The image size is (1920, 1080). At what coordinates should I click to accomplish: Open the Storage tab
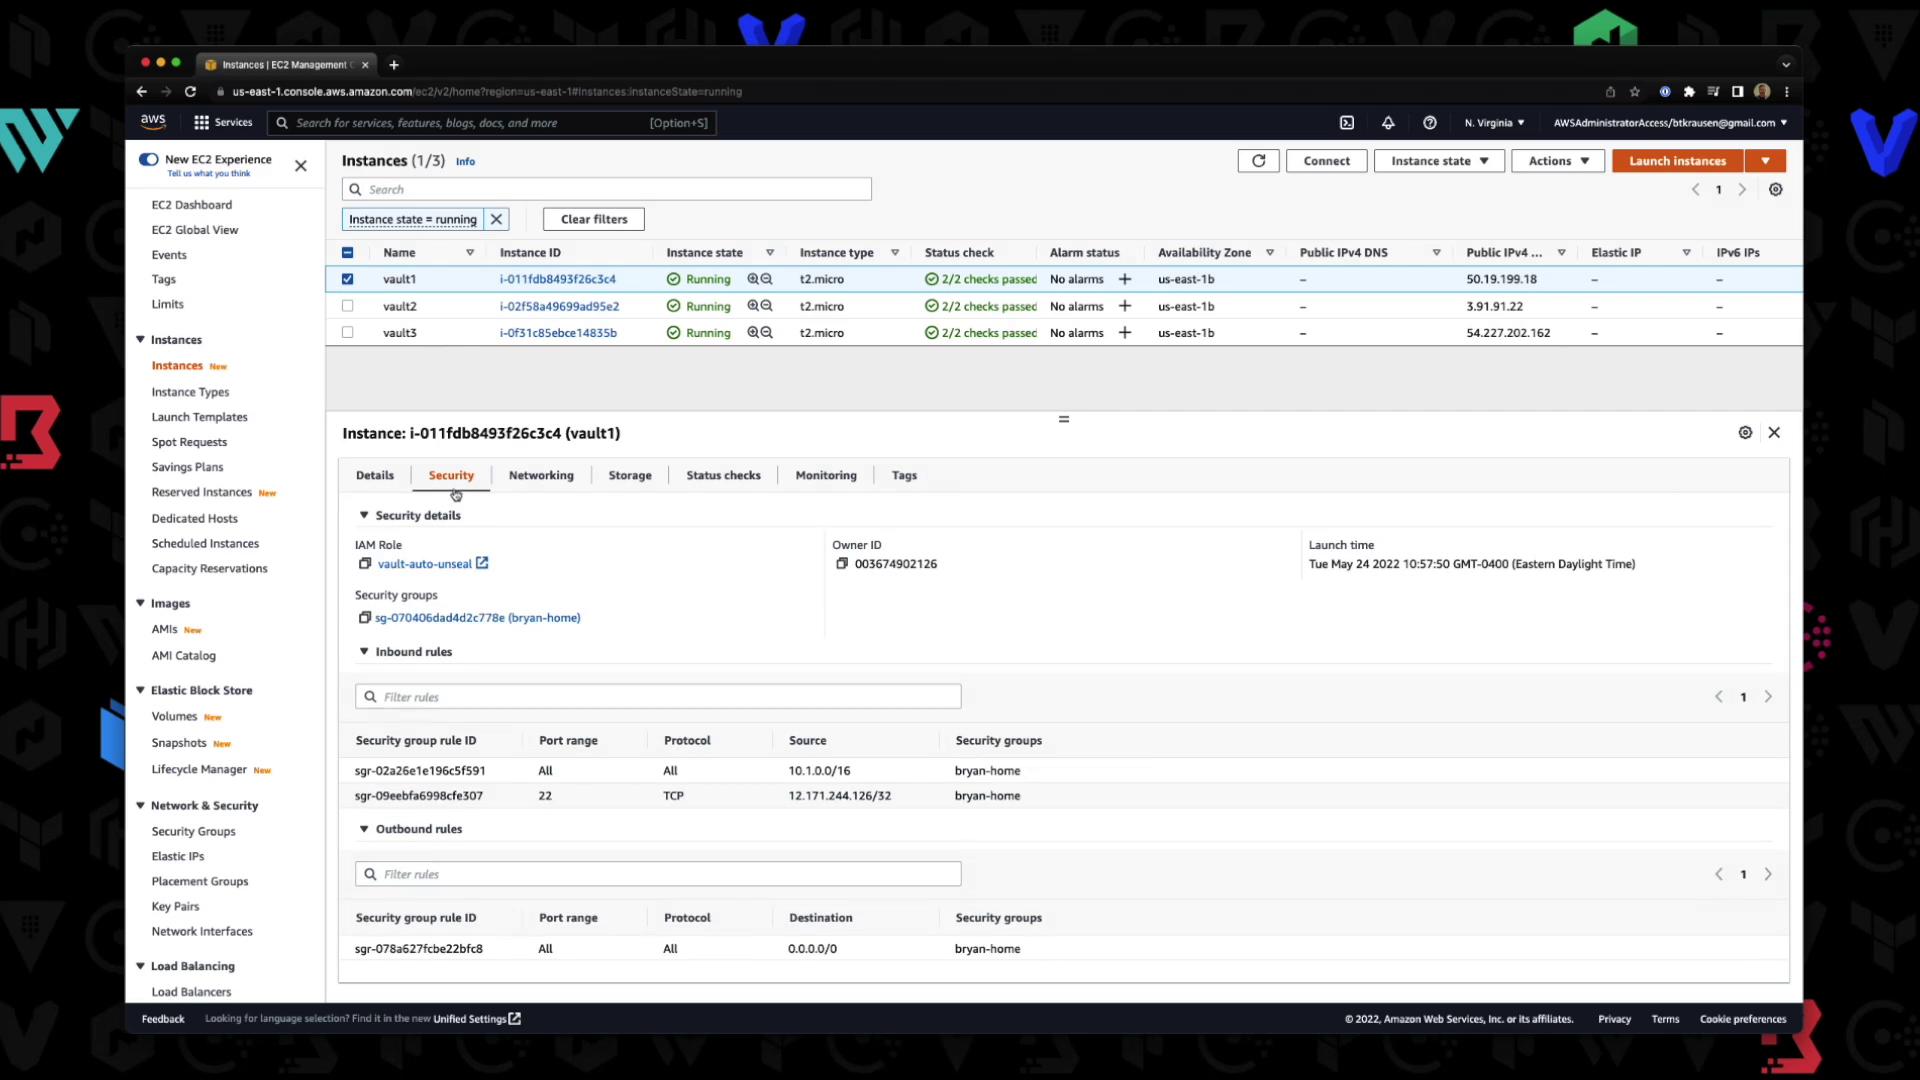(629, 476)
